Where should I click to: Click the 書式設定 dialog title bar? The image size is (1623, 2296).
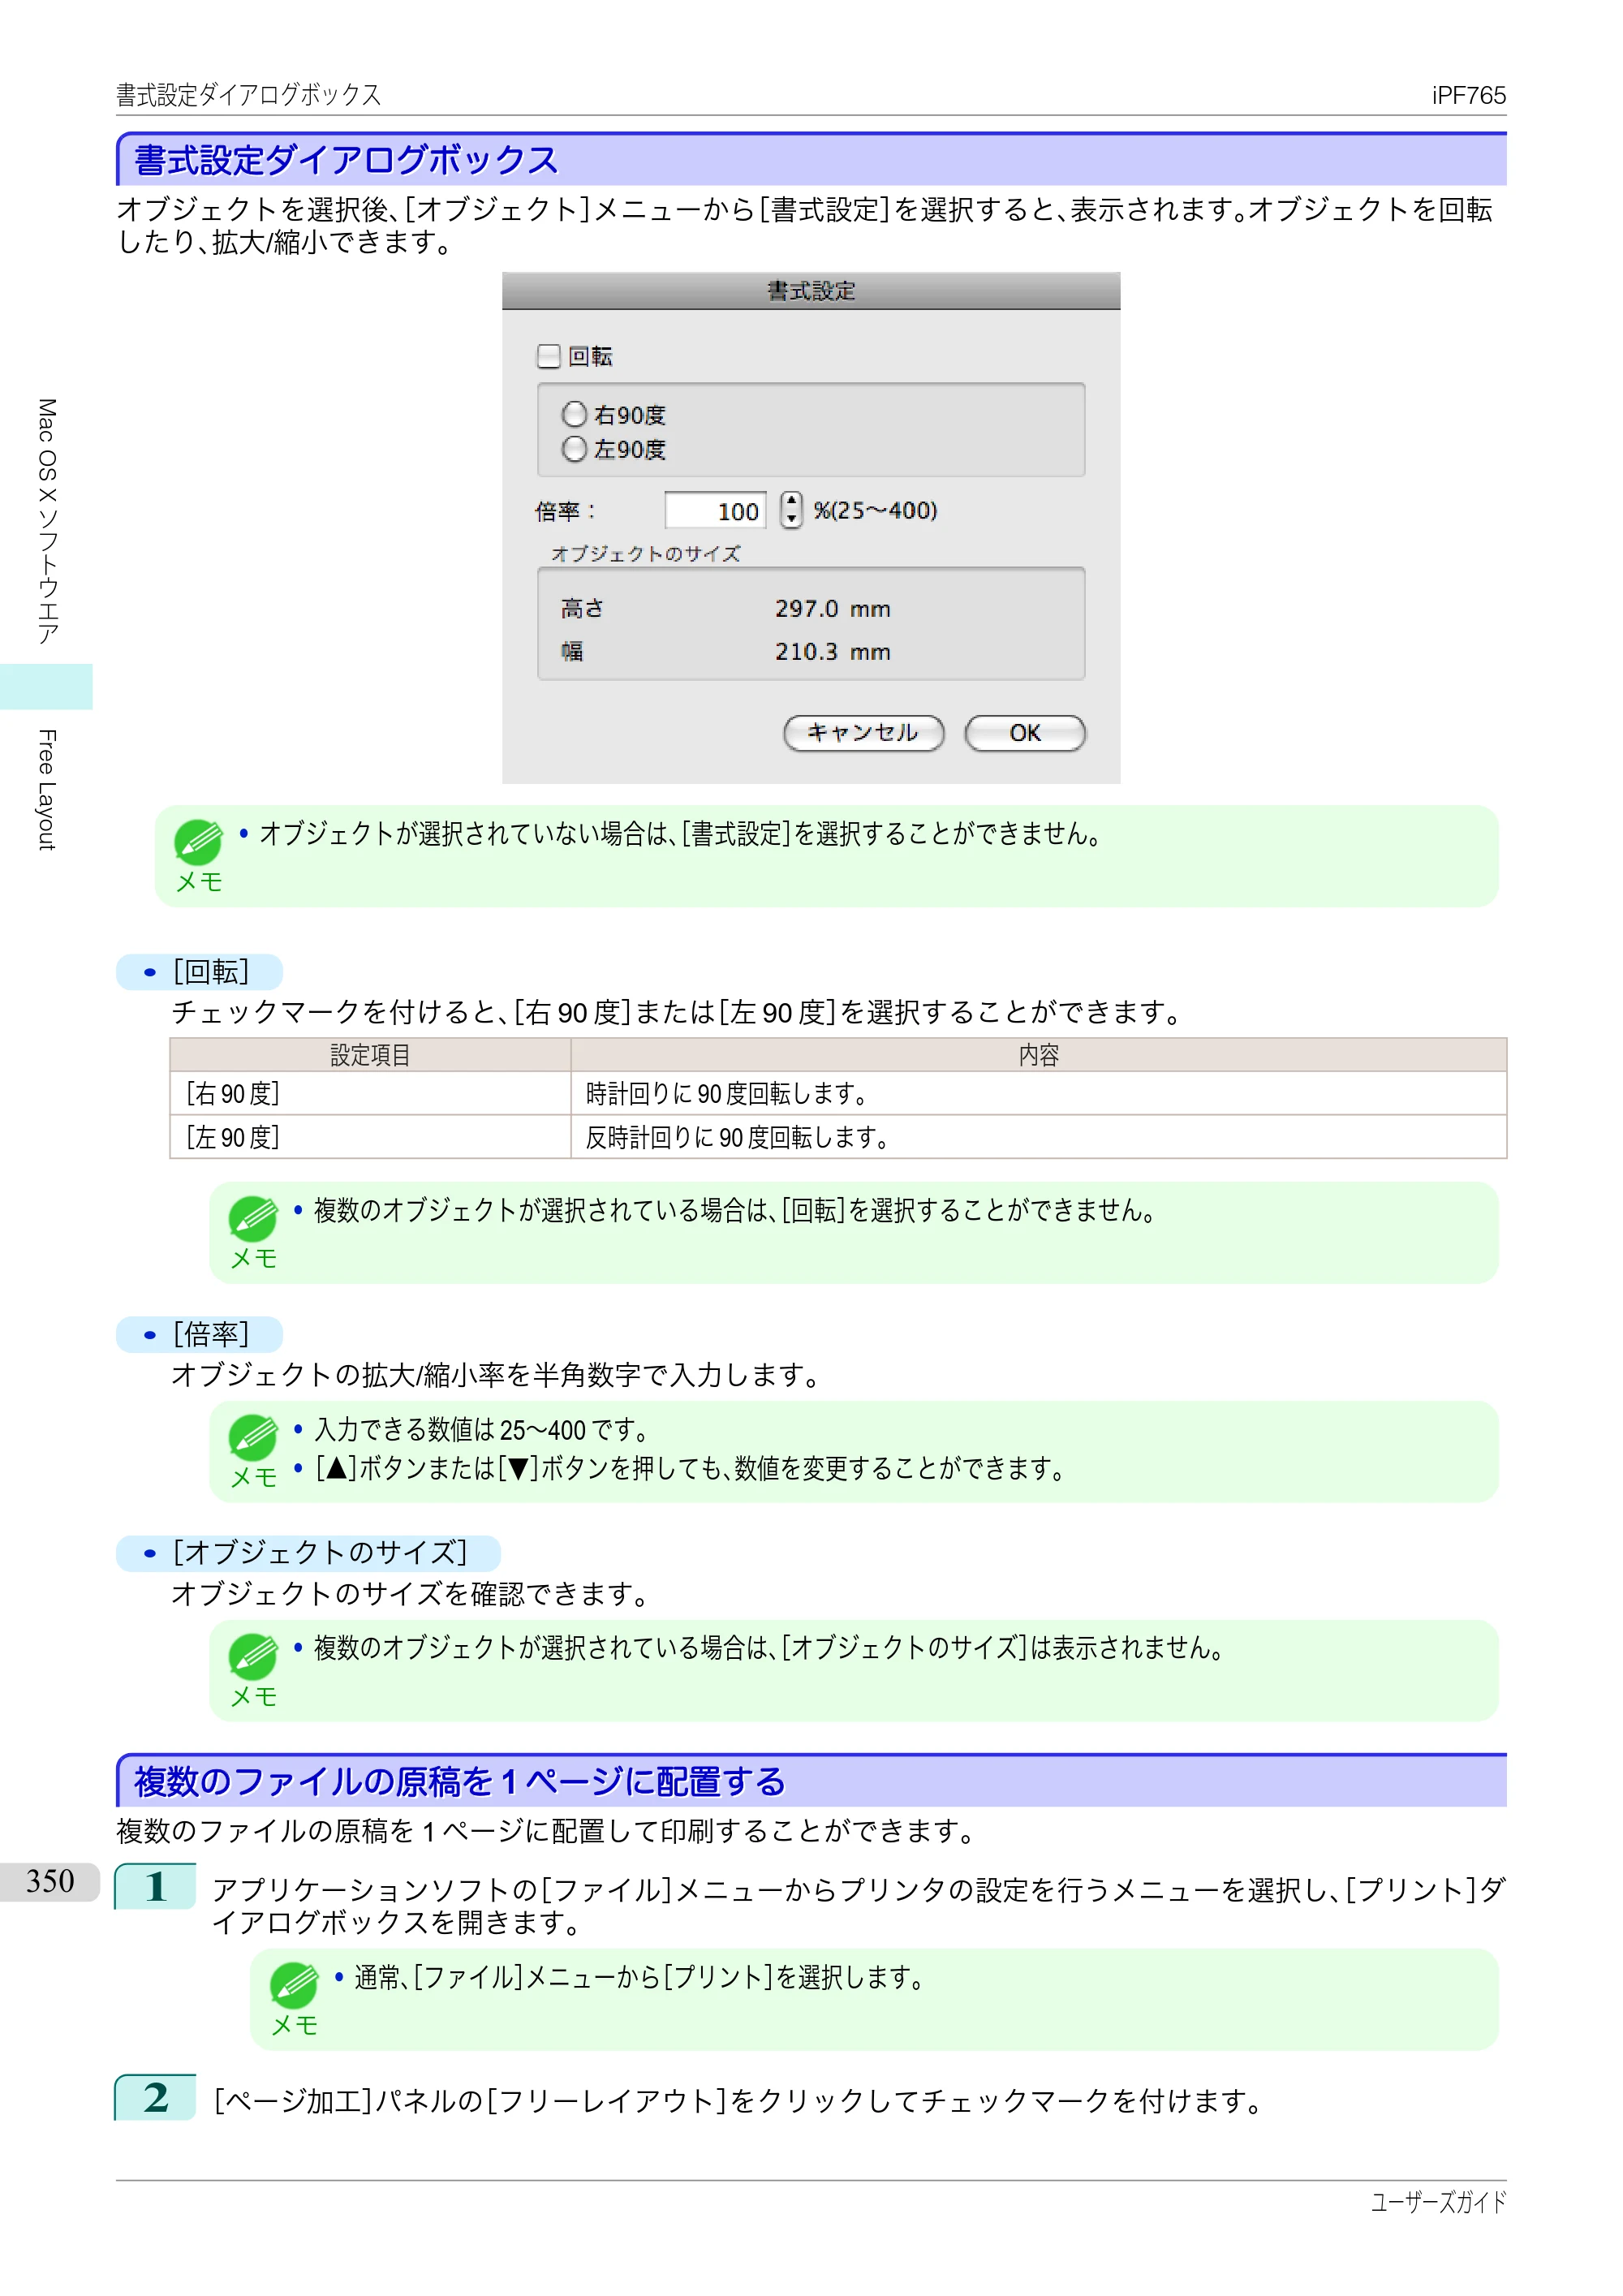coord(811,291)
